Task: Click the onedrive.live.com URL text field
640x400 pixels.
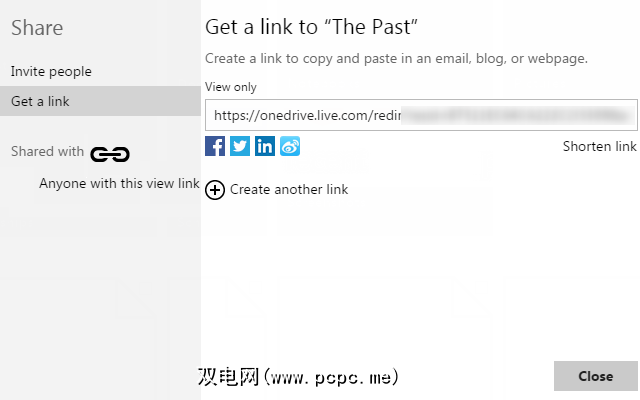Action: (300, 116)
